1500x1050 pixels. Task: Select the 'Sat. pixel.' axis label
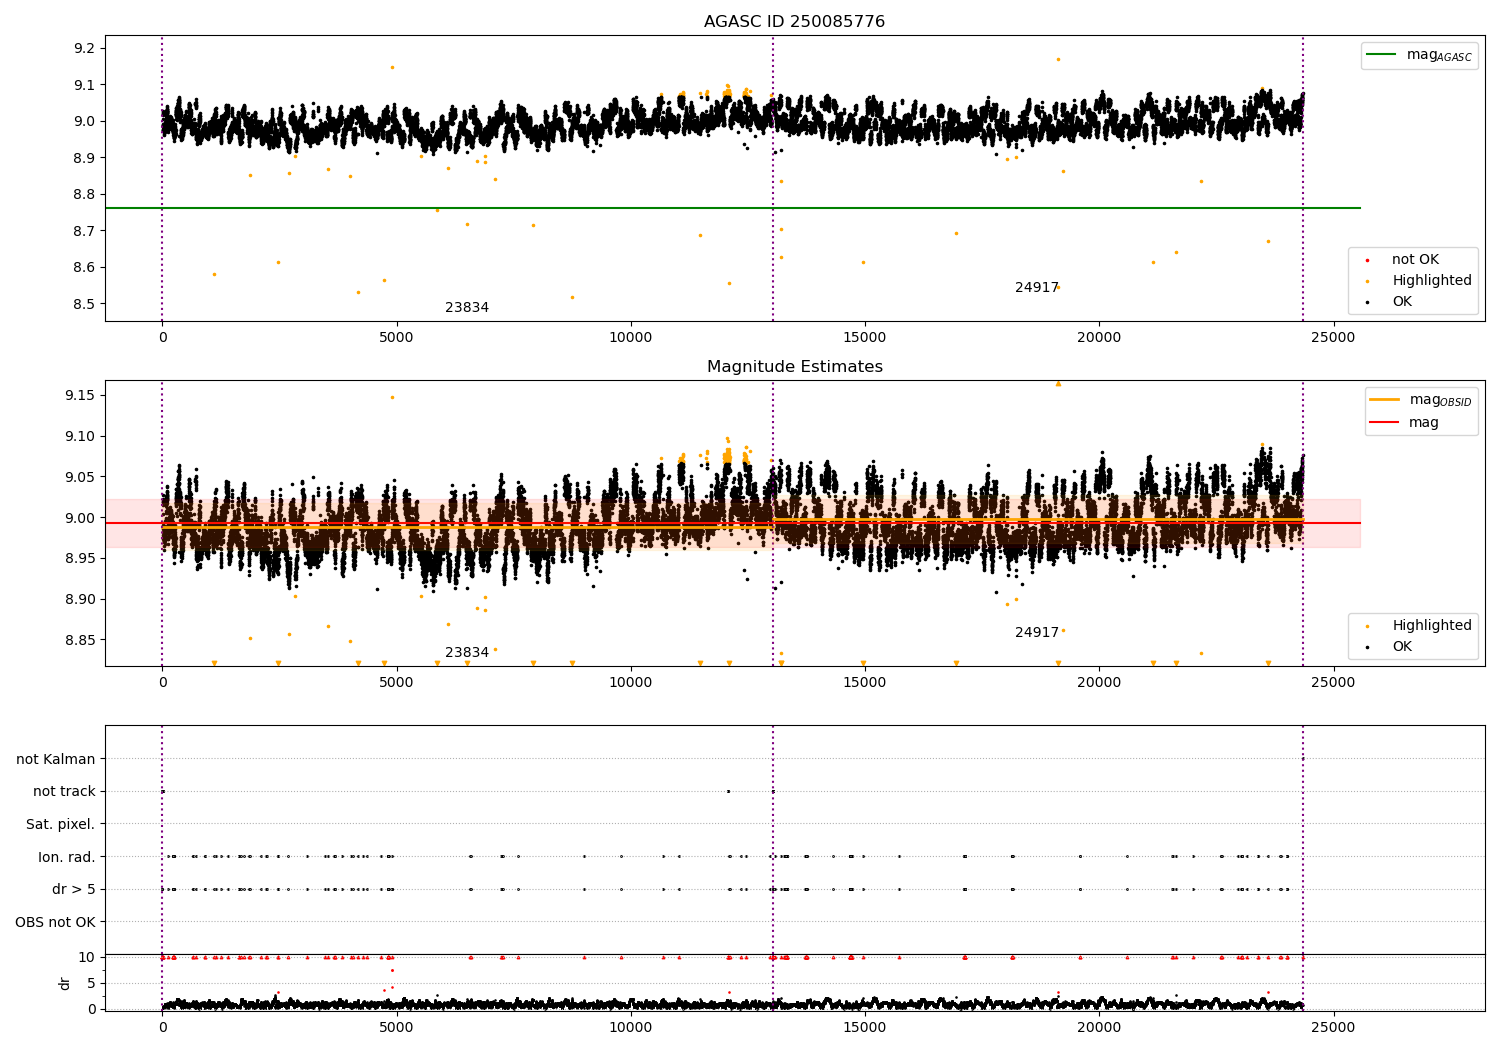[x=60, y=824]
